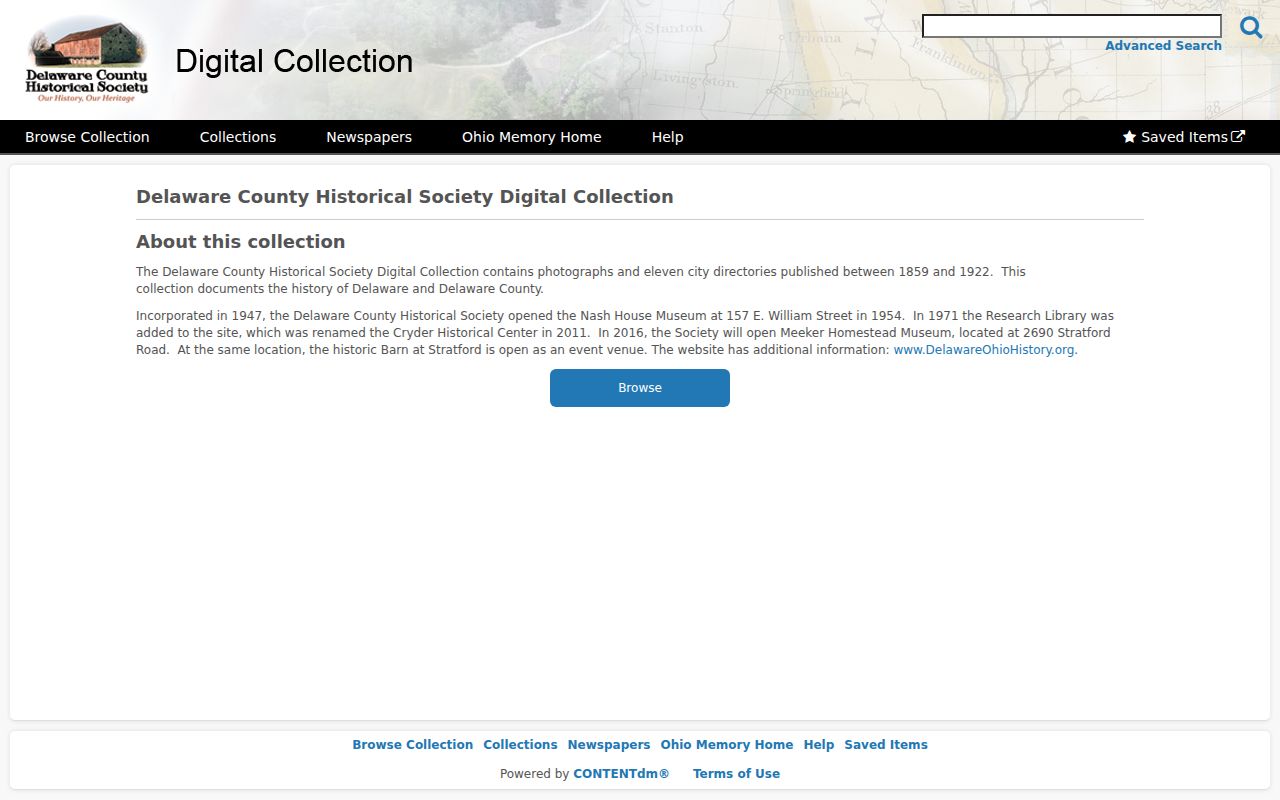Click the 'Digital Collection' header title
This screenshot has height=800, width=1280.
click(294, 61)
